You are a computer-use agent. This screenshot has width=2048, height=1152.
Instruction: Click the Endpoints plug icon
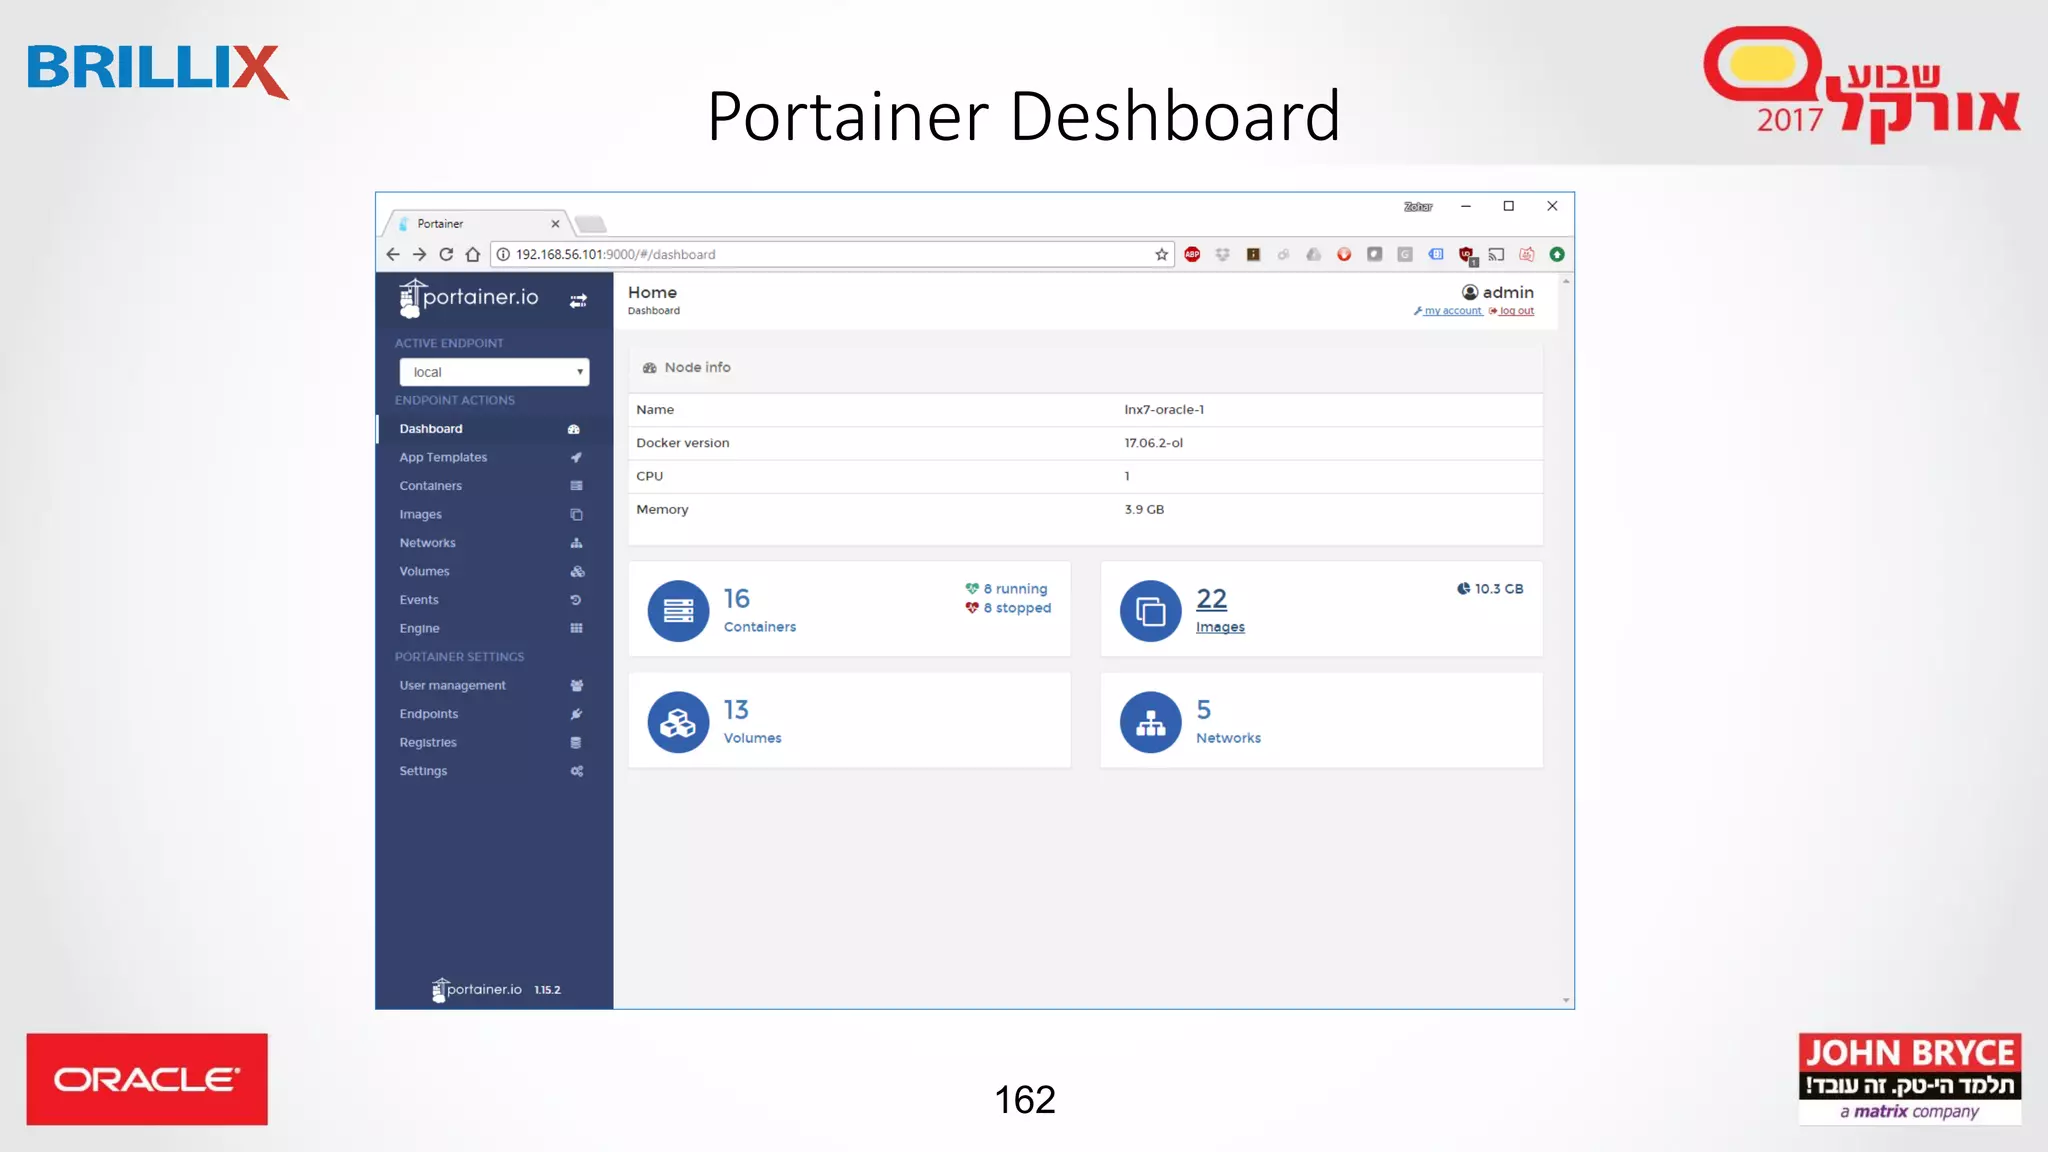576,714
